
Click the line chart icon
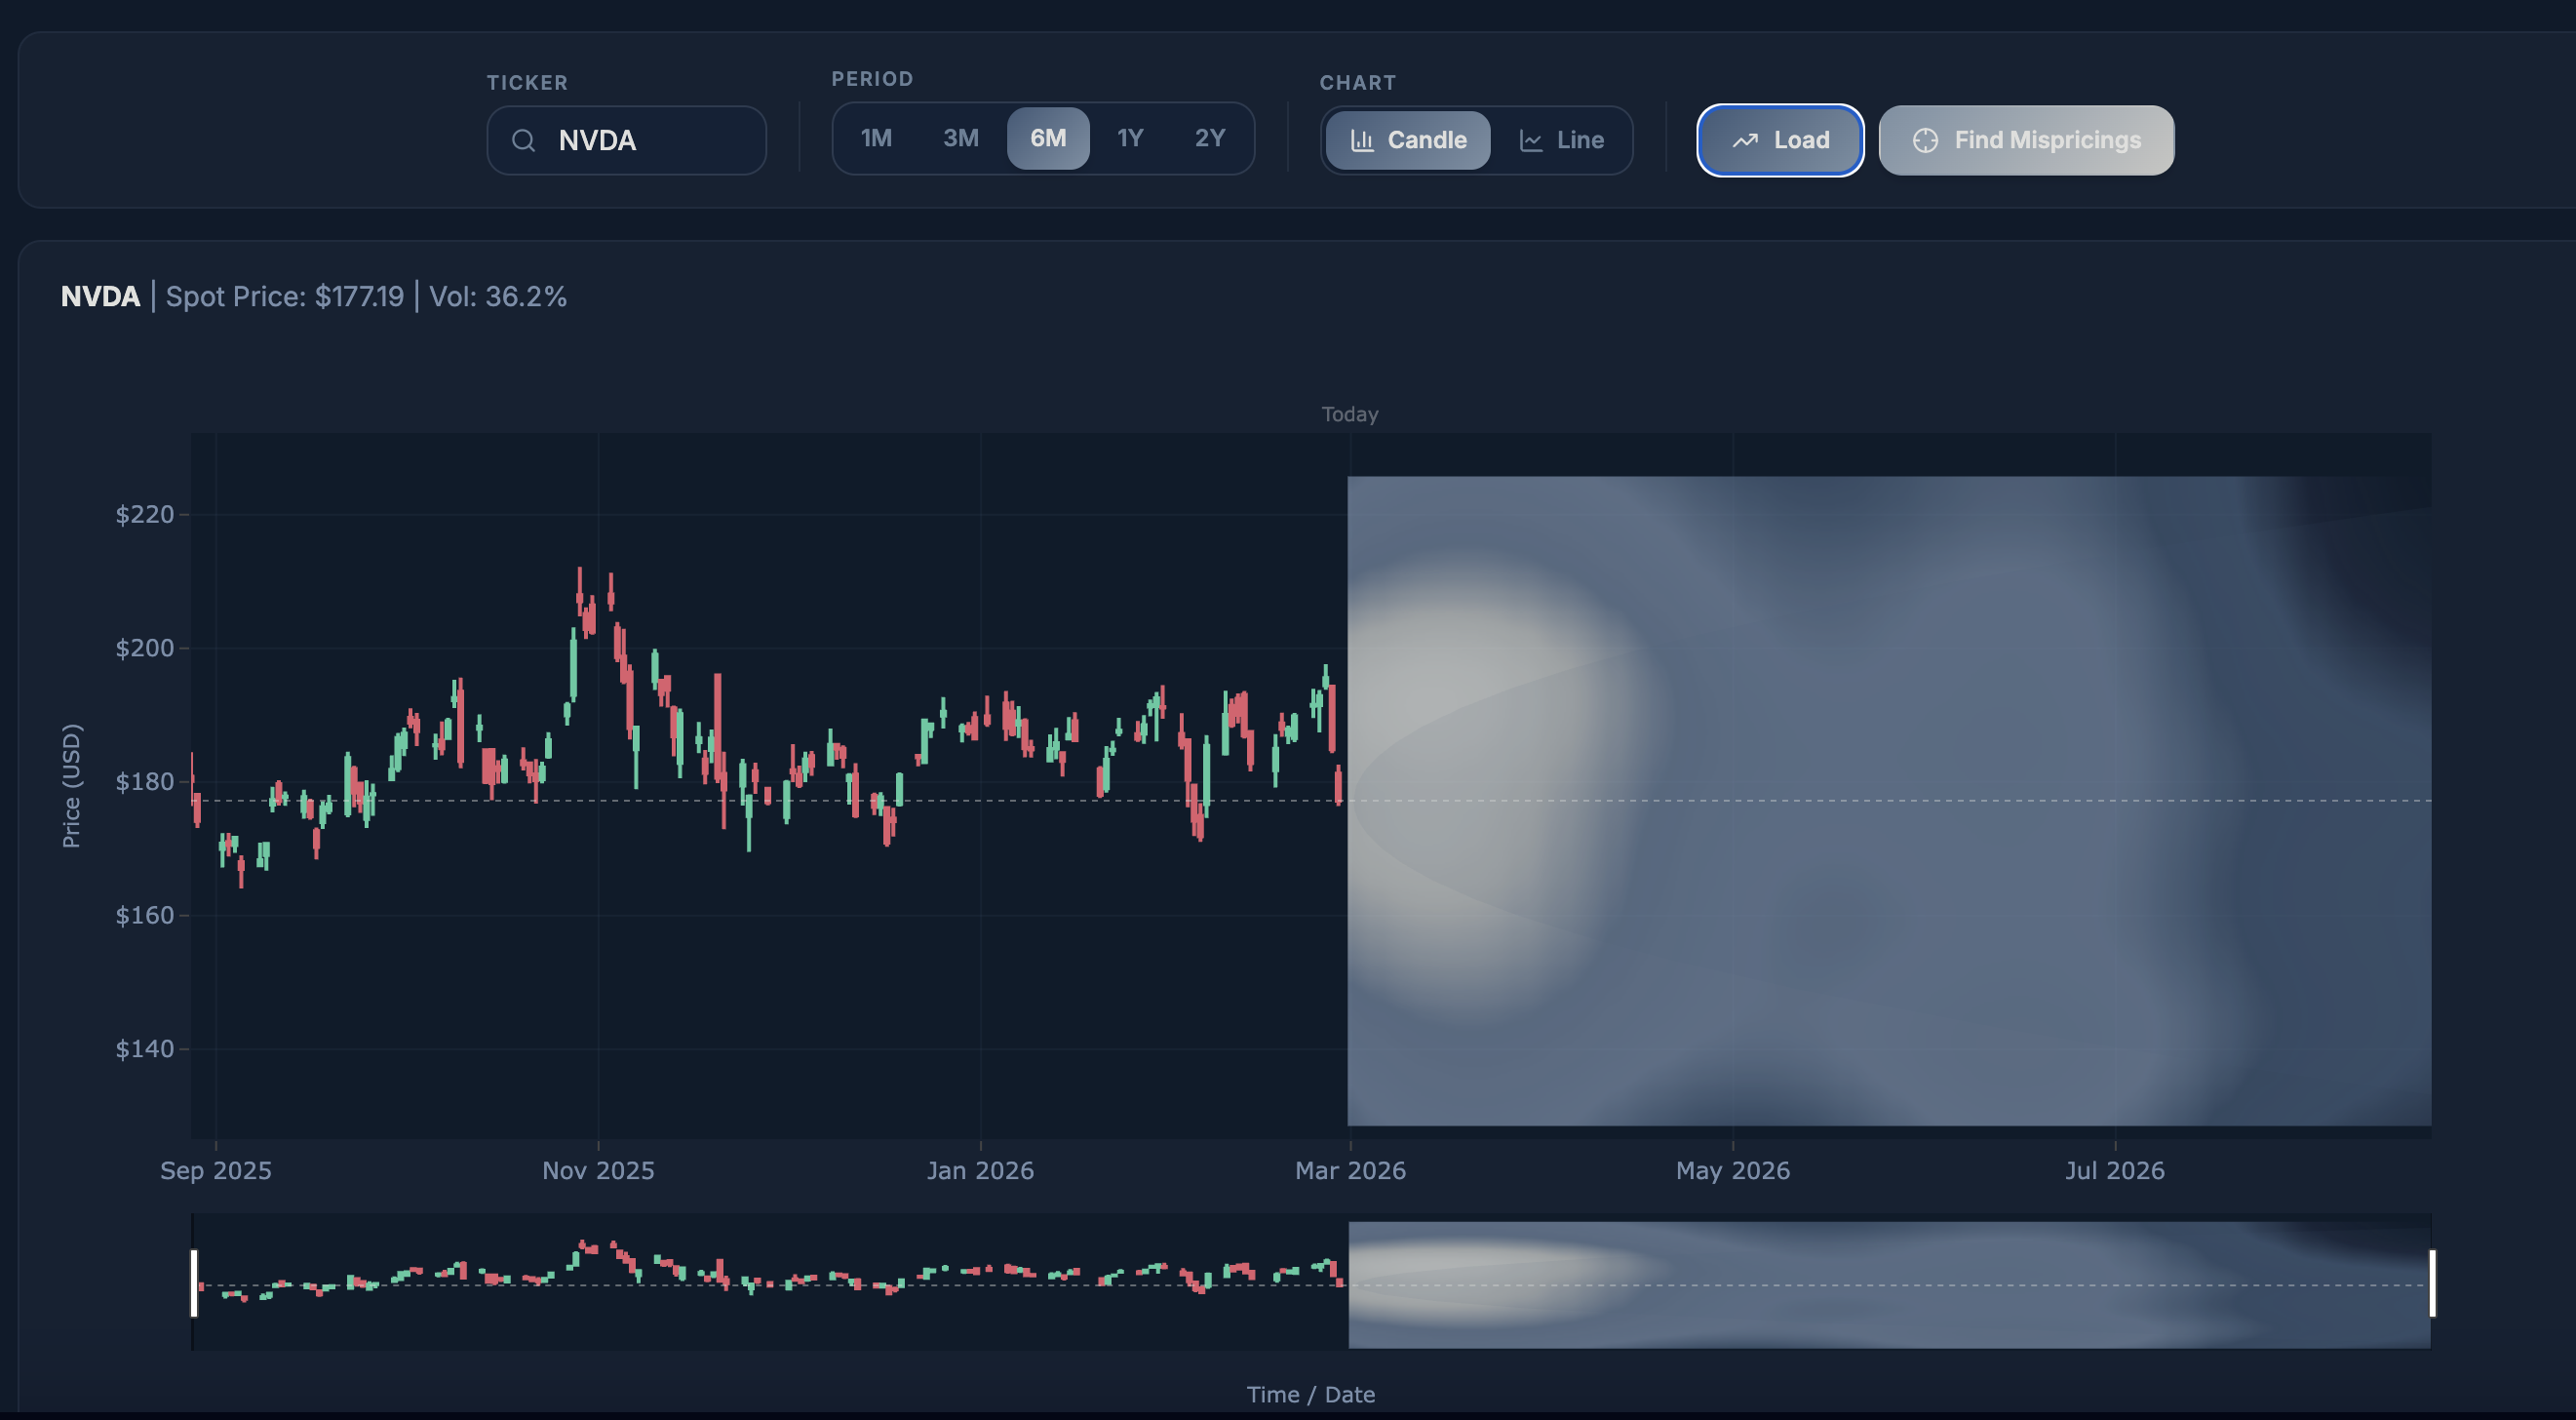point(1531,141)
